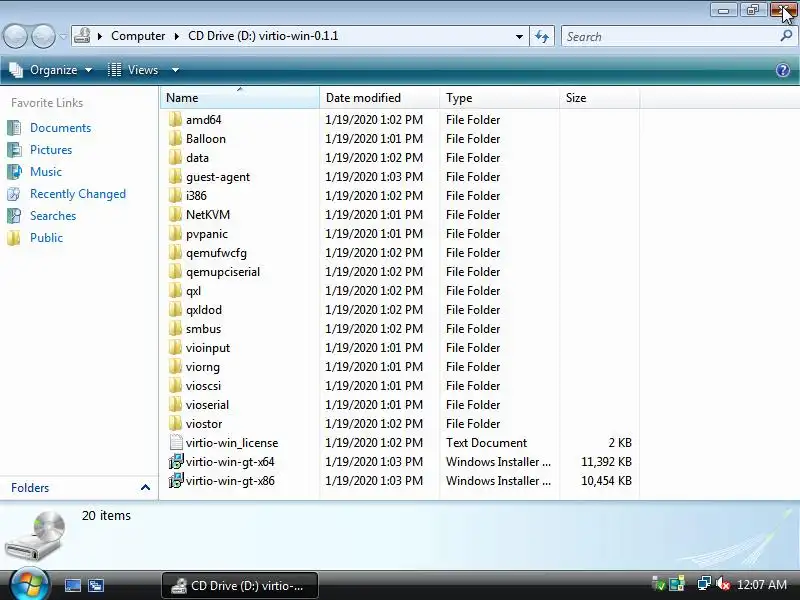The image size is (800, 600).
Task: Select the smbus folder icon
Action: [x=175, y=329]
